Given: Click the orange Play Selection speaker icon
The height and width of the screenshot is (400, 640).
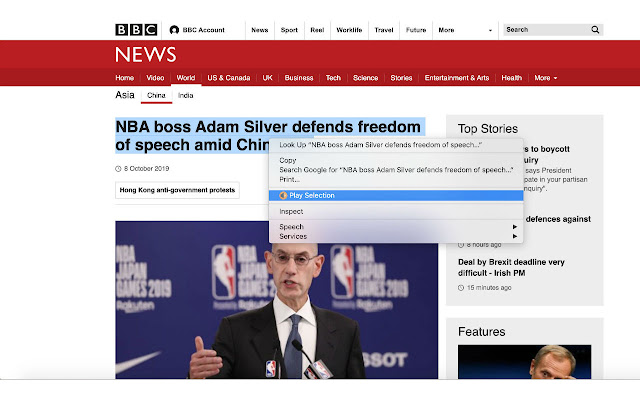Looking at the screenshot, I should tap(283, 196).
